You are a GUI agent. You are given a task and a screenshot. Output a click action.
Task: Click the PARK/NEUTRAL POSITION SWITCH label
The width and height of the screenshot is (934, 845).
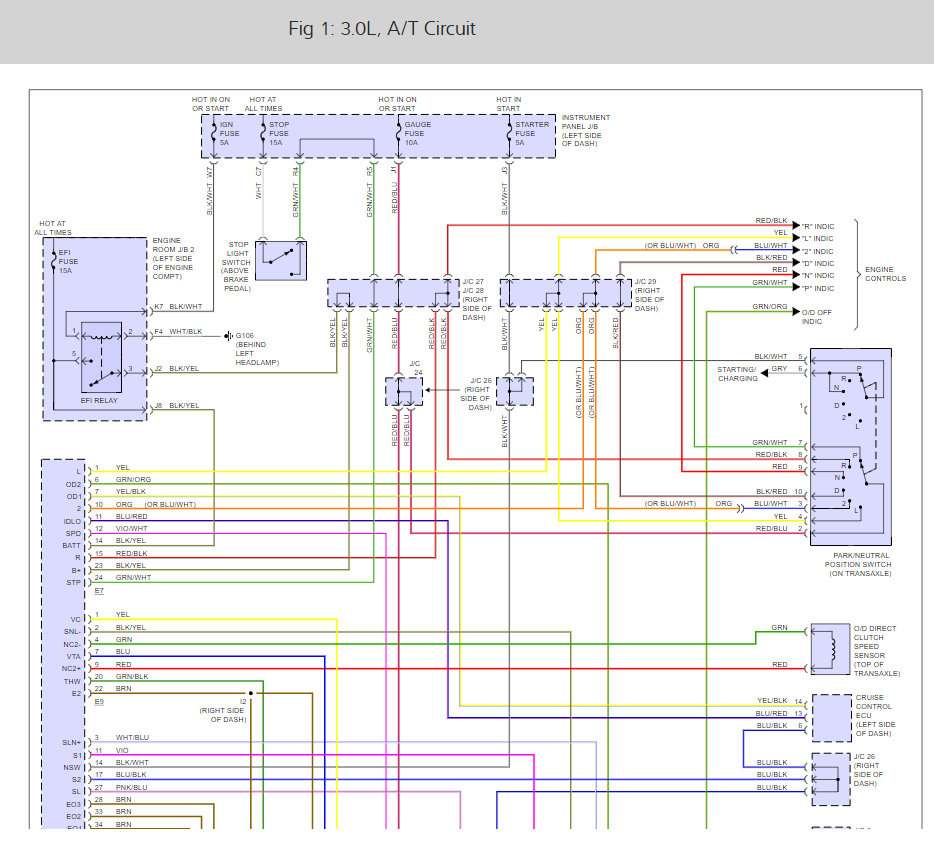pyautogui.click(x=858, y=565)
